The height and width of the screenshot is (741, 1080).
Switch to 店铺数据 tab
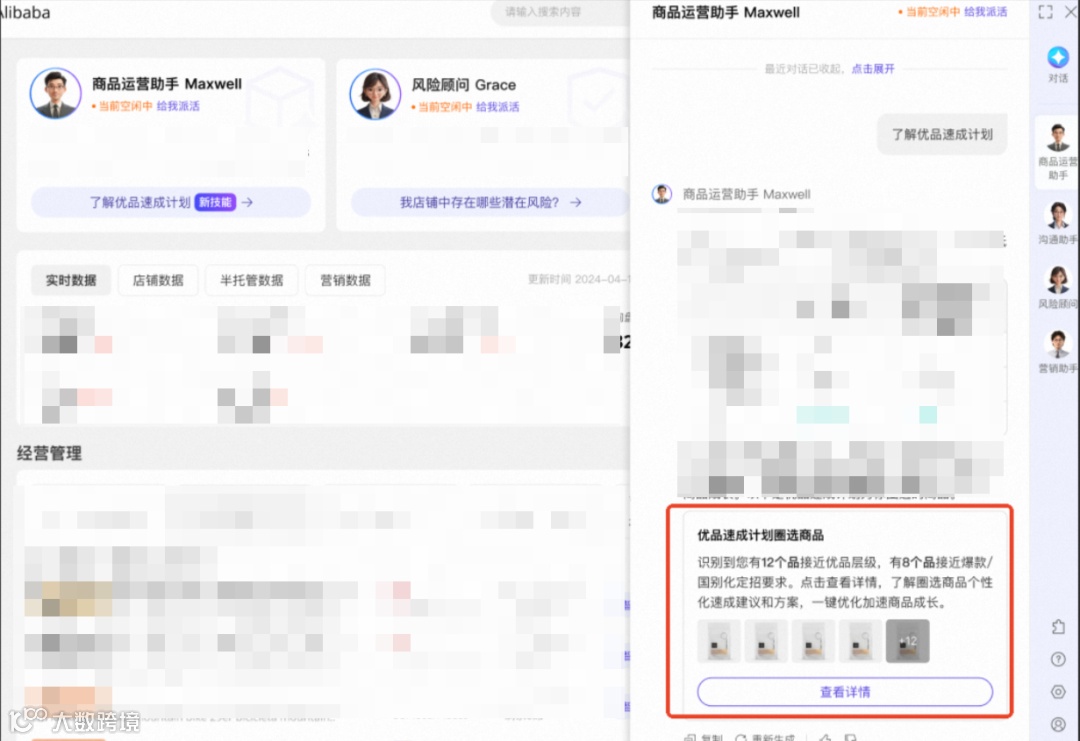click(x=158, y=280)
